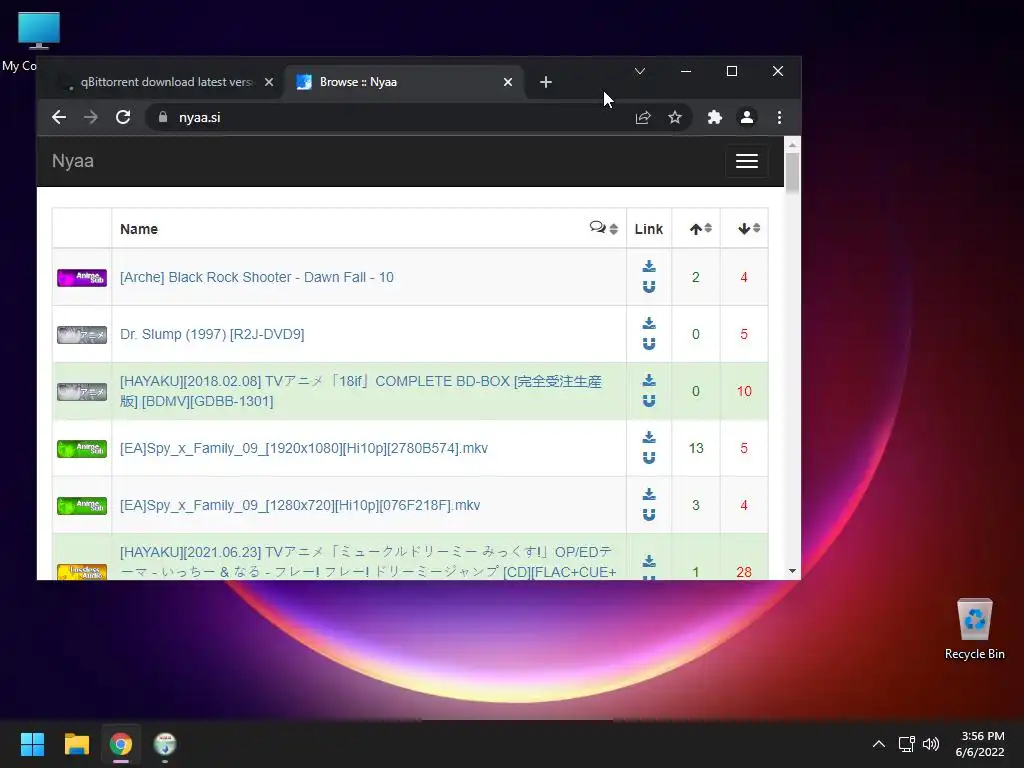
Task: Open network icon in system tray
Action: pyautogui.click(x=906, y=744)
